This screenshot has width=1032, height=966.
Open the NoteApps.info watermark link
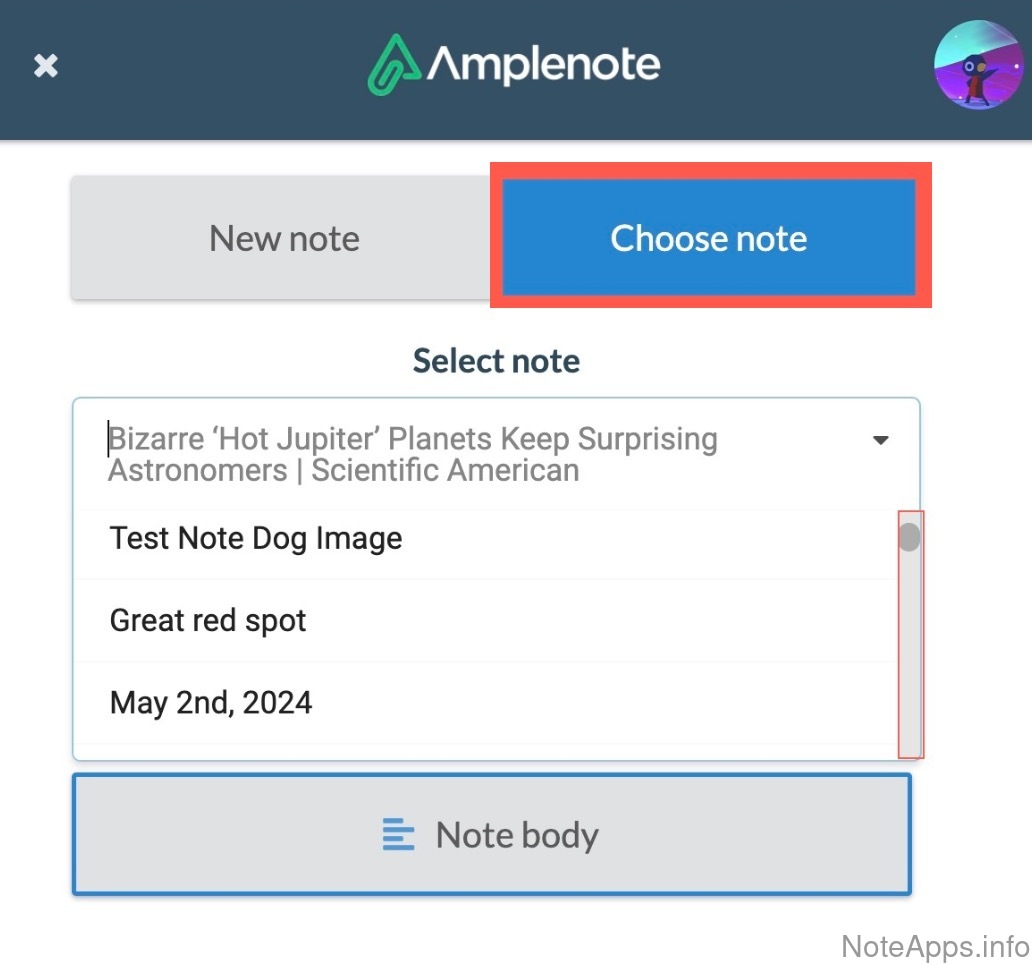tap(935, 946)
